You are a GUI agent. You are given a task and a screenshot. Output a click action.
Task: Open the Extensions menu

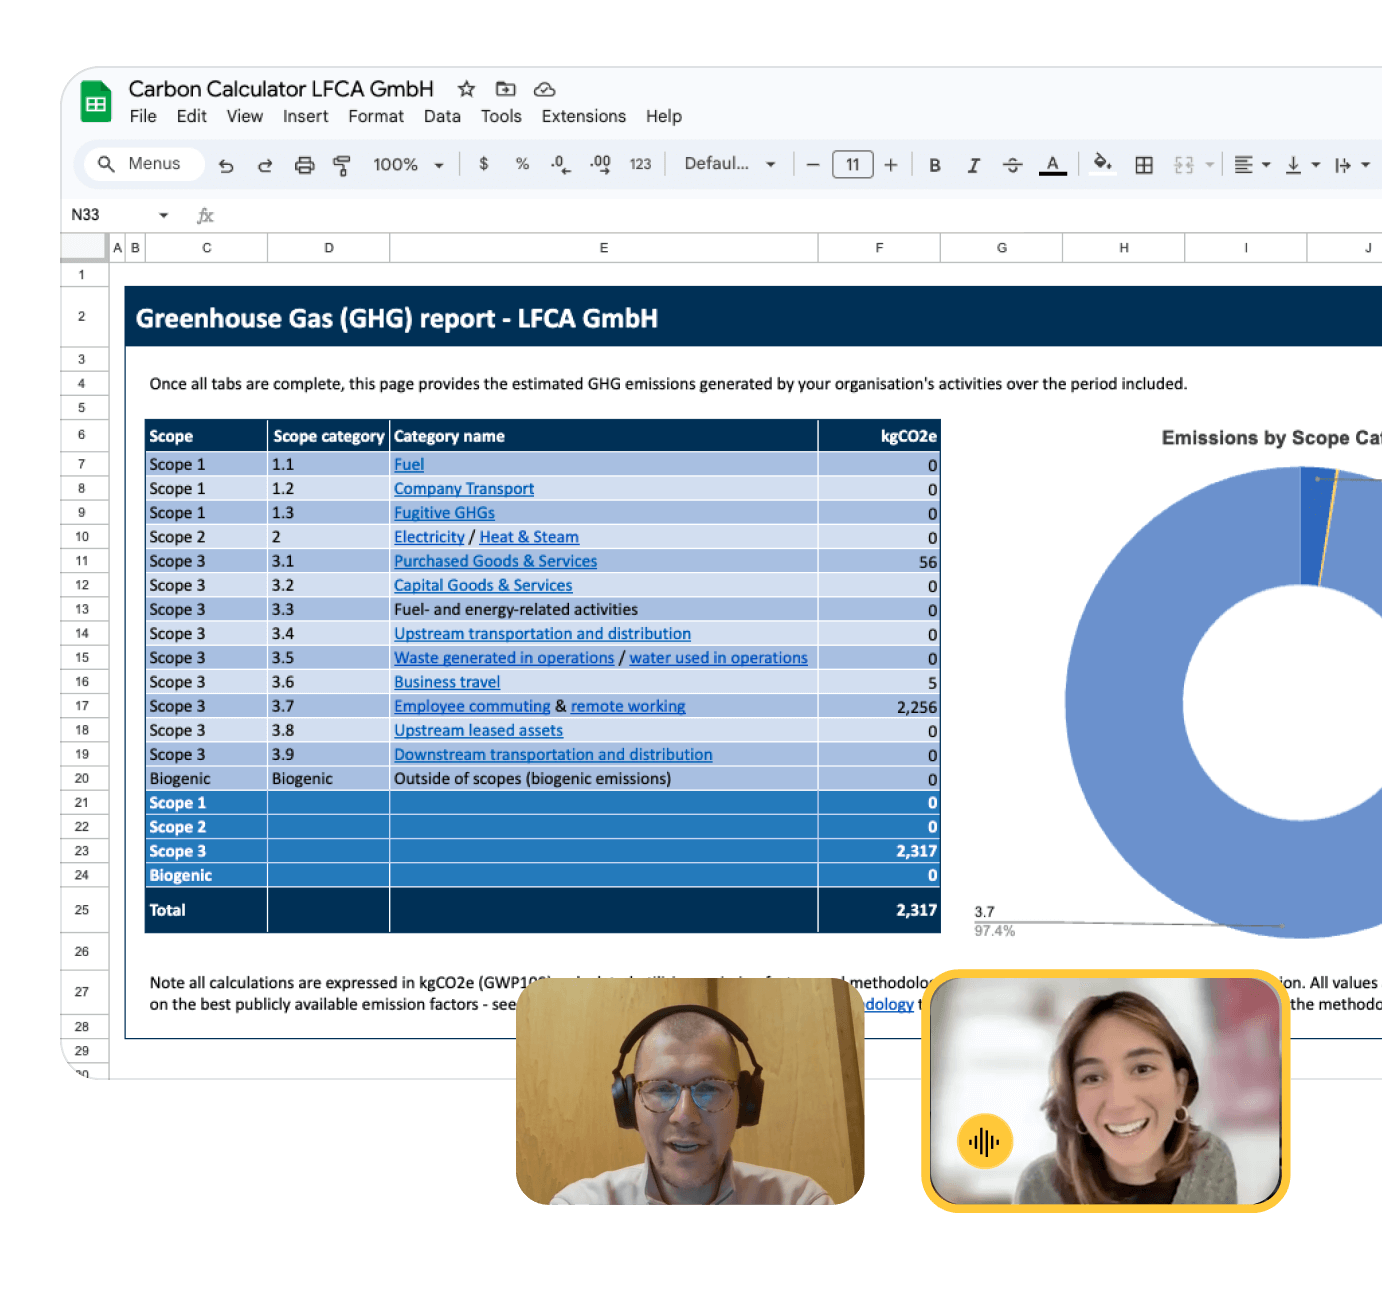coord(584,116)
